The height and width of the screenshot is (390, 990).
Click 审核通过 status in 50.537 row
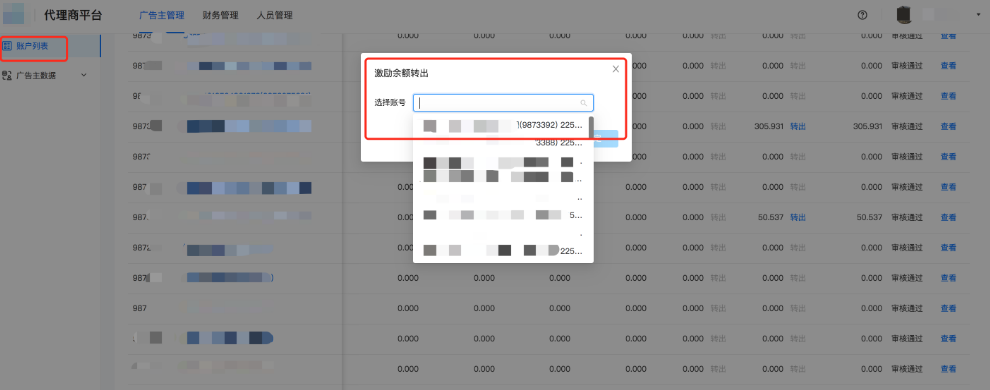pyautogui.click(x=907, y=217)
